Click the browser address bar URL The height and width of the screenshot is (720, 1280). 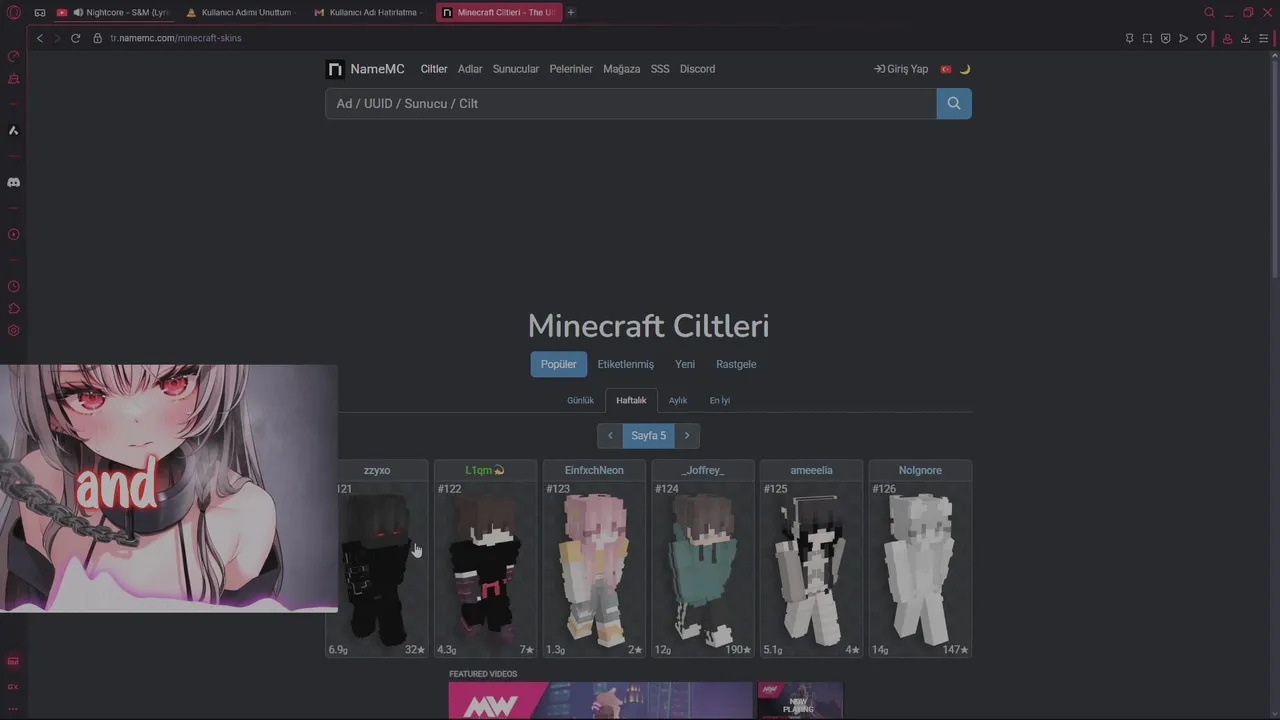point(176,38)
